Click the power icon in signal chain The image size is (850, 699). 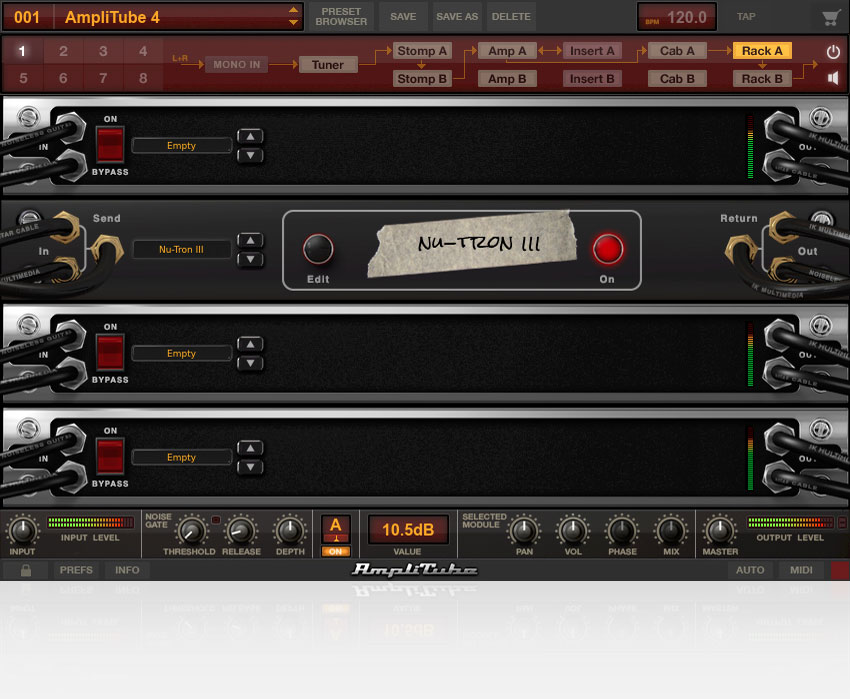[833, 52]
